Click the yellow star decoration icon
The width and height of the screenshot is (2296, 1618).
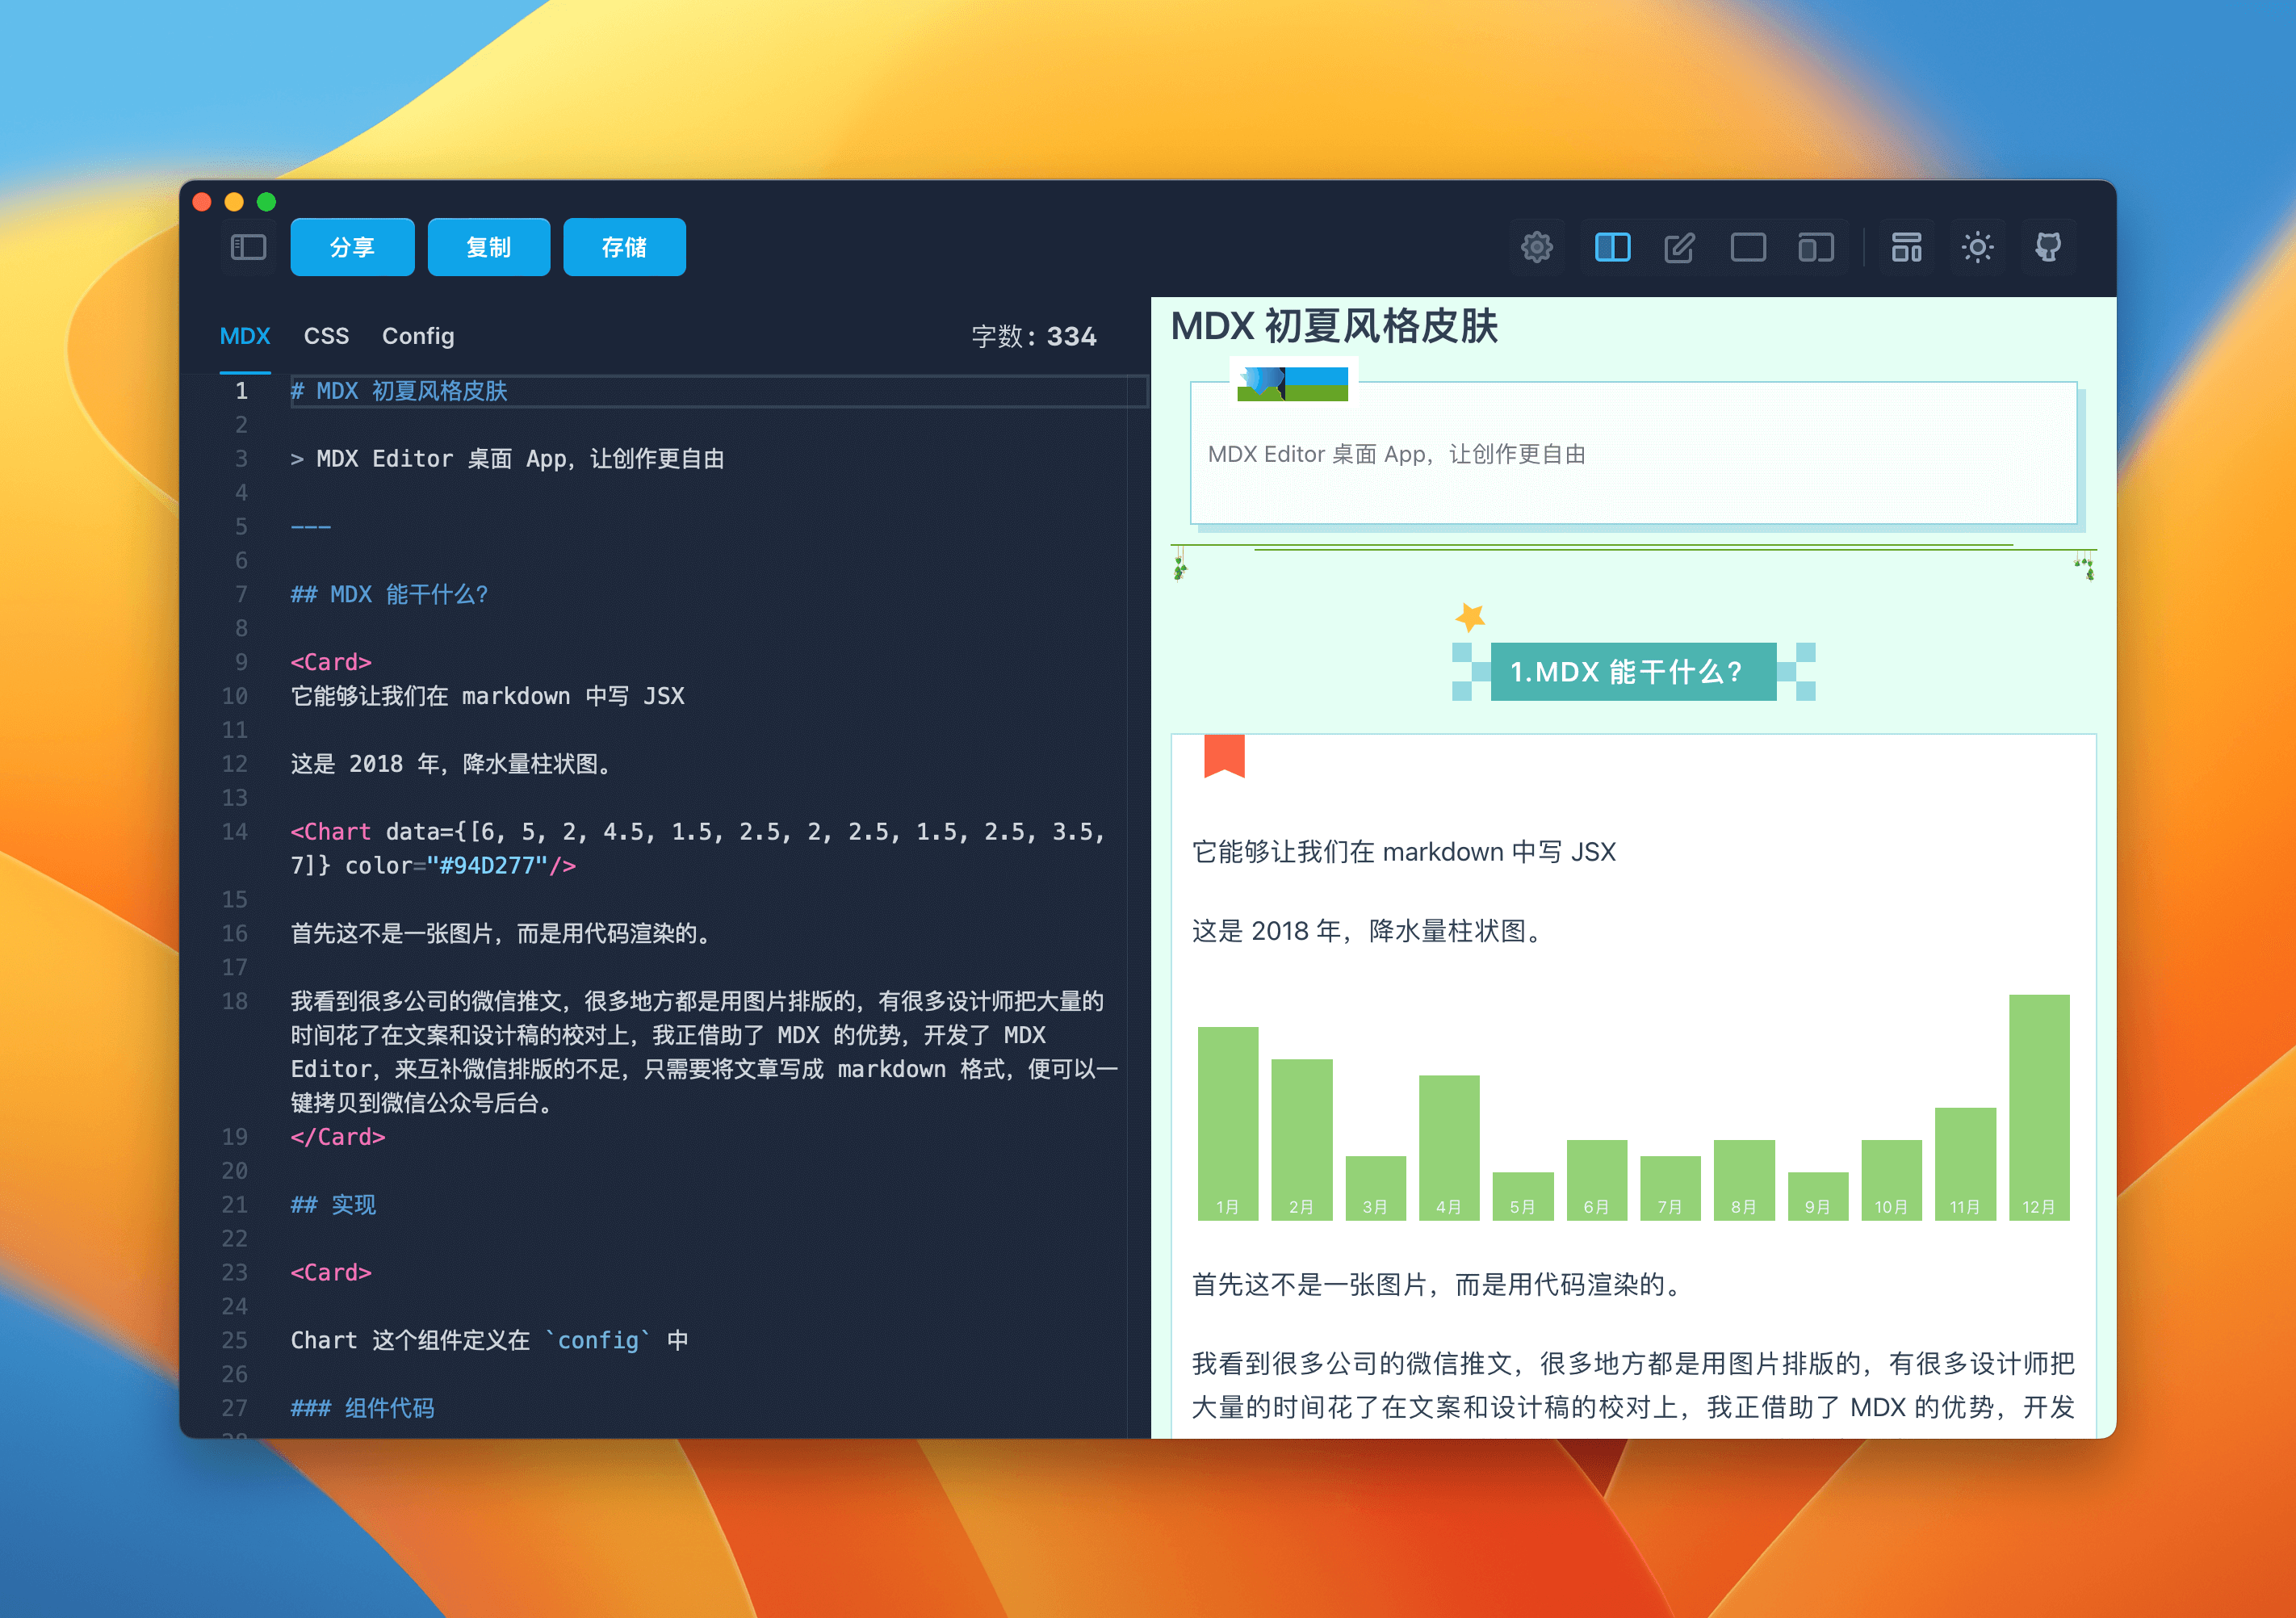1470,617
